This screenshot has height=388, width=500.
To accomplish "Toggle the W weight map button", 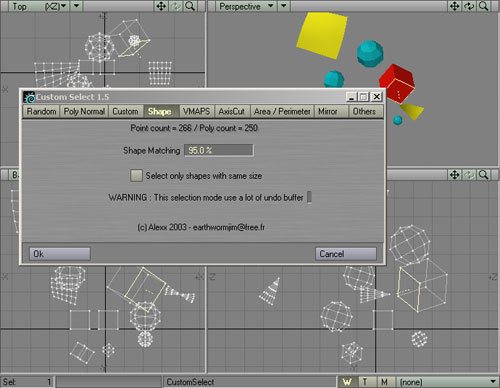I will pyautogui.click(x=347, y=382).
